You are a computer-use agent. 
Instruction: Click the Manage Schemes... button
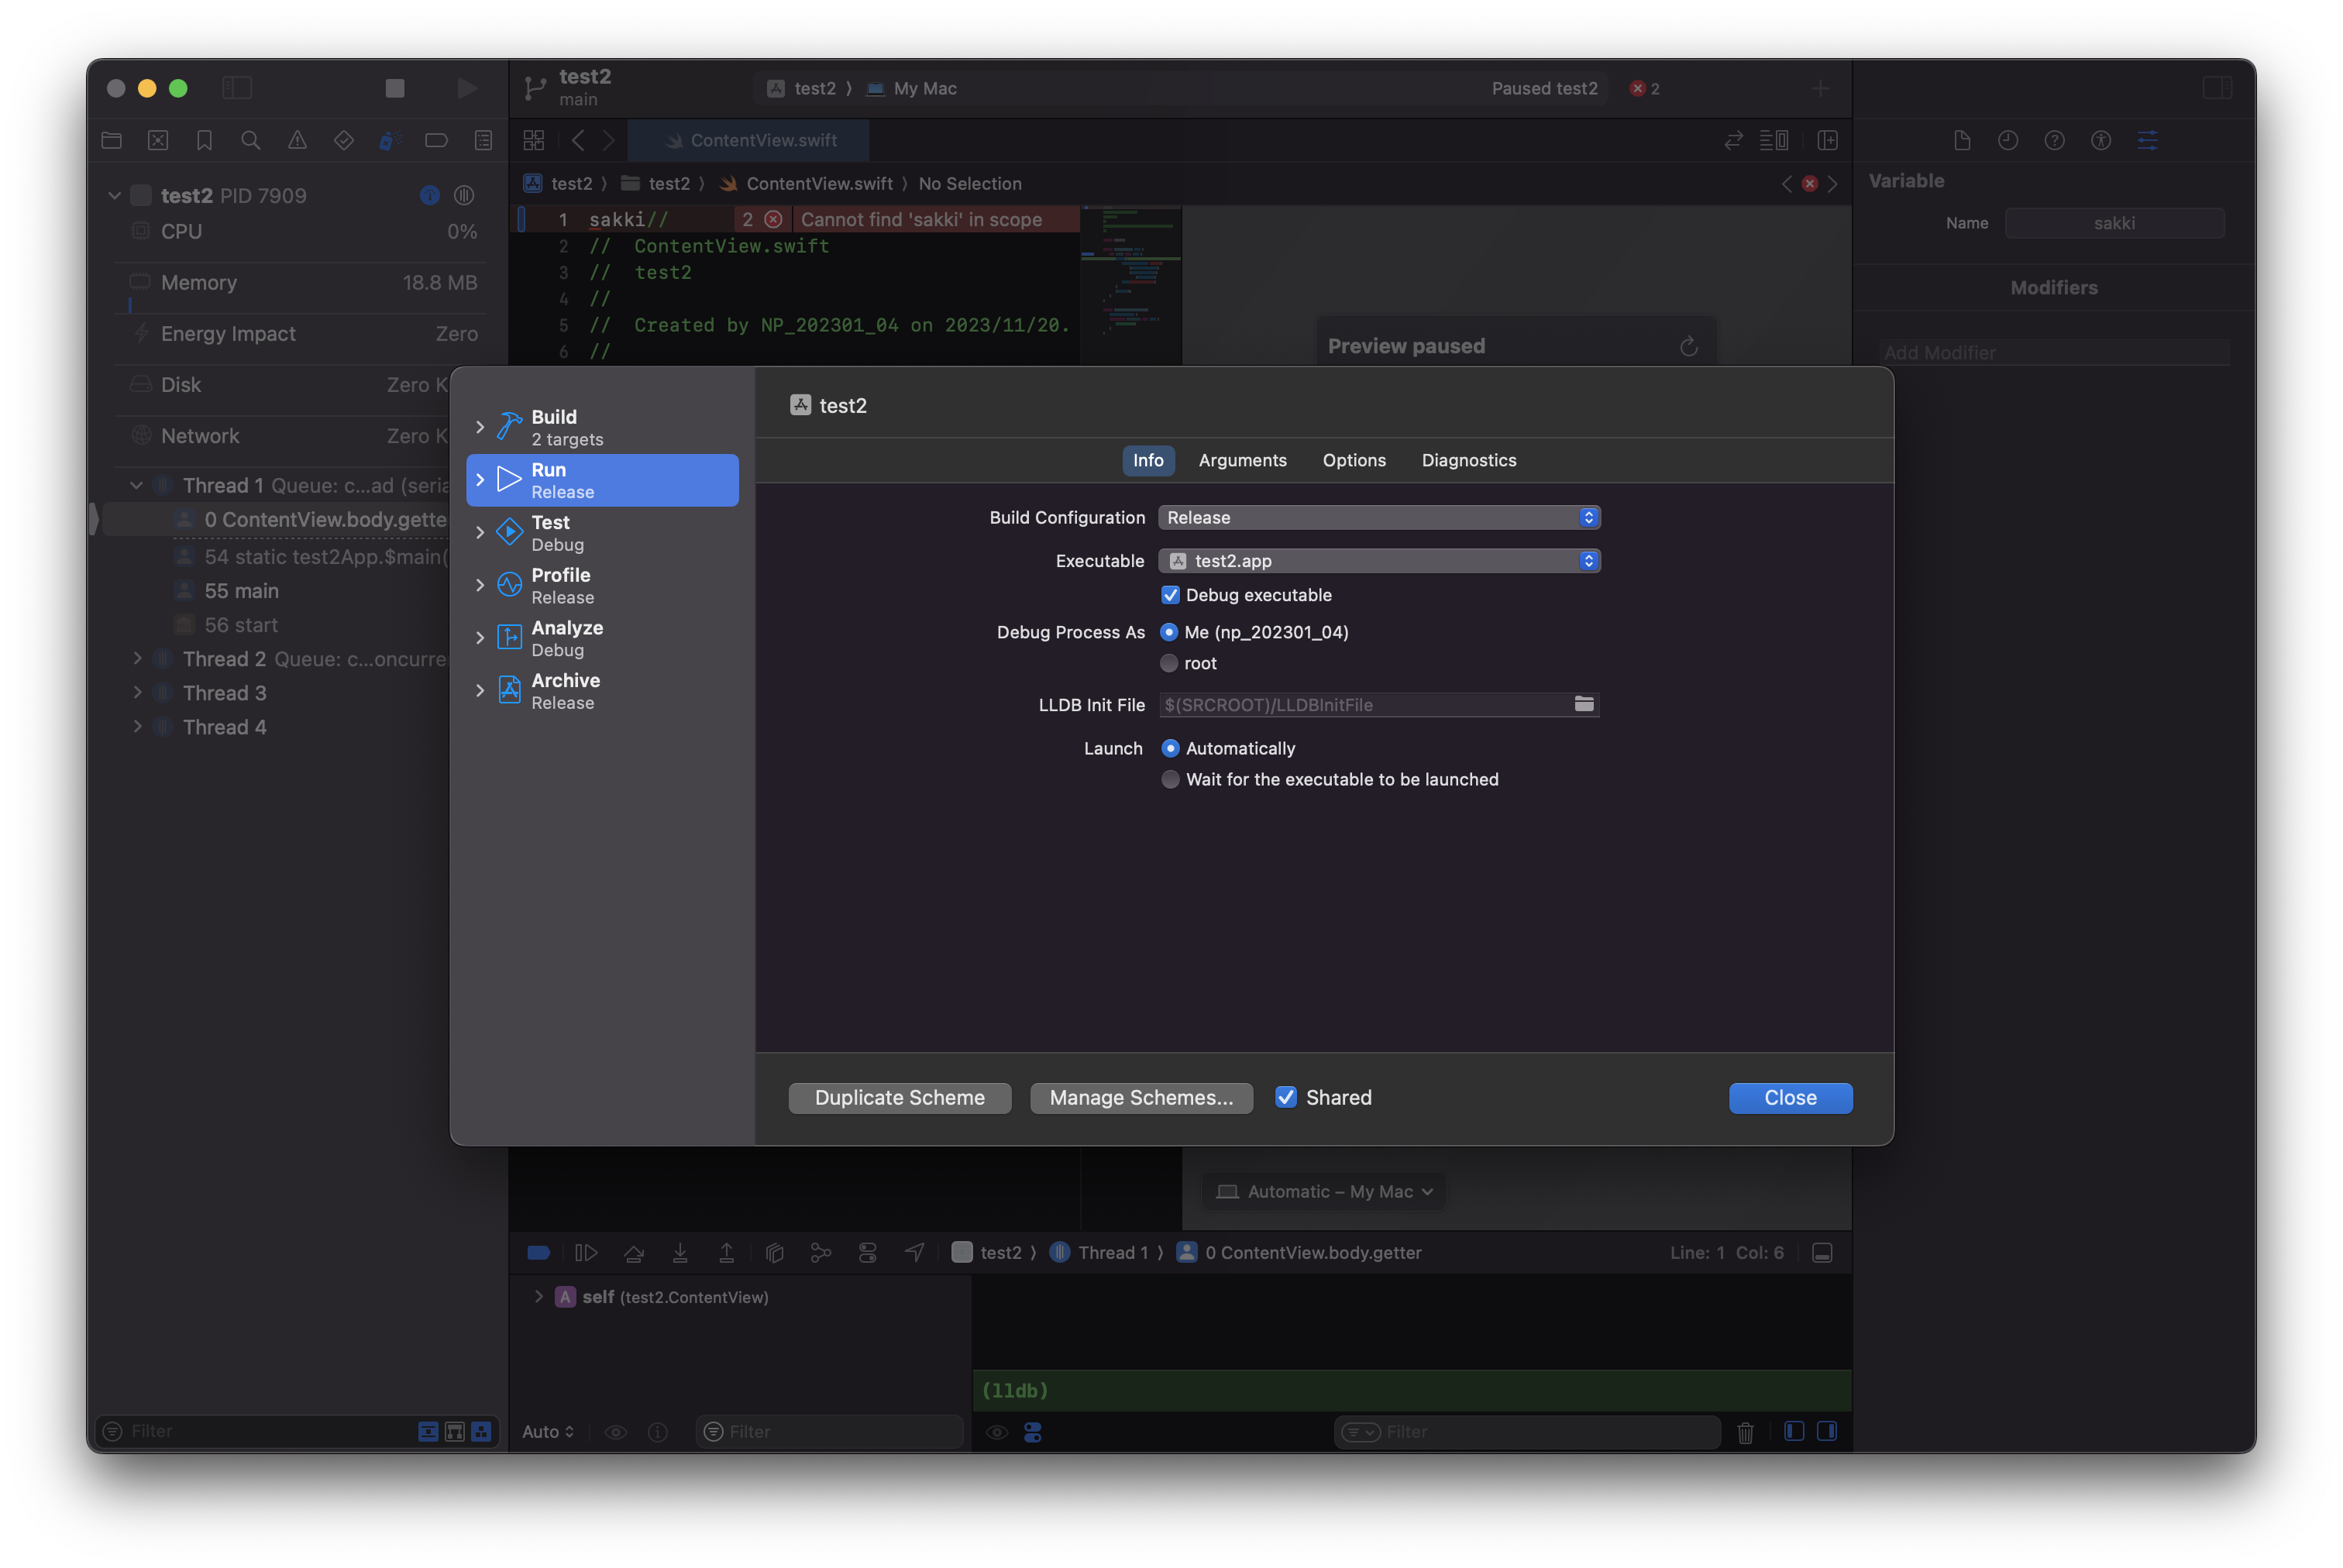tap(1141, 1097)
